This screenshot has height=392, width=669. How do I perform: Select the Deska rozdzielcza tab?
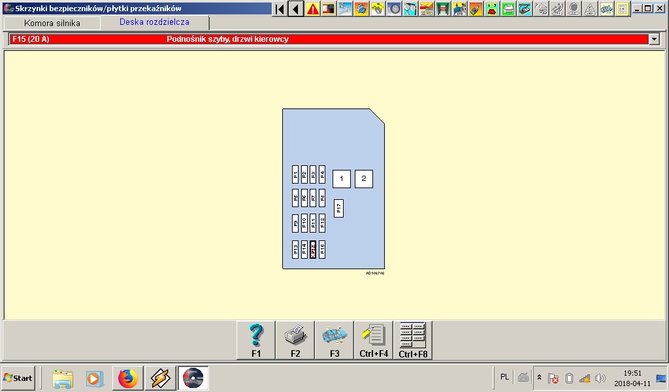pos(154,22)
